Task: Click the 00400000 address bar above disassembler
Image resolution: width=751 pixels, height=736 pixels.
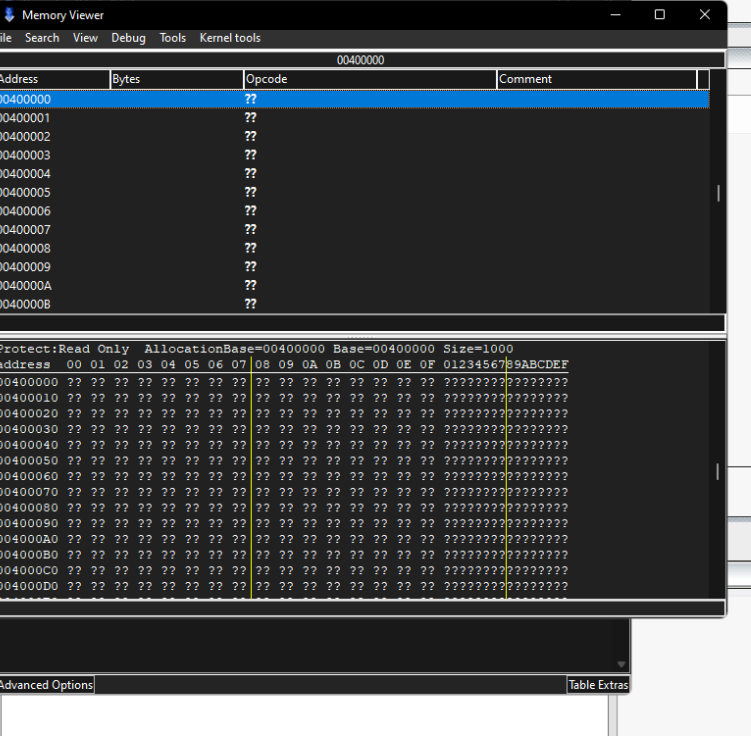Action: pyautogui.click(x=360, y=60)
